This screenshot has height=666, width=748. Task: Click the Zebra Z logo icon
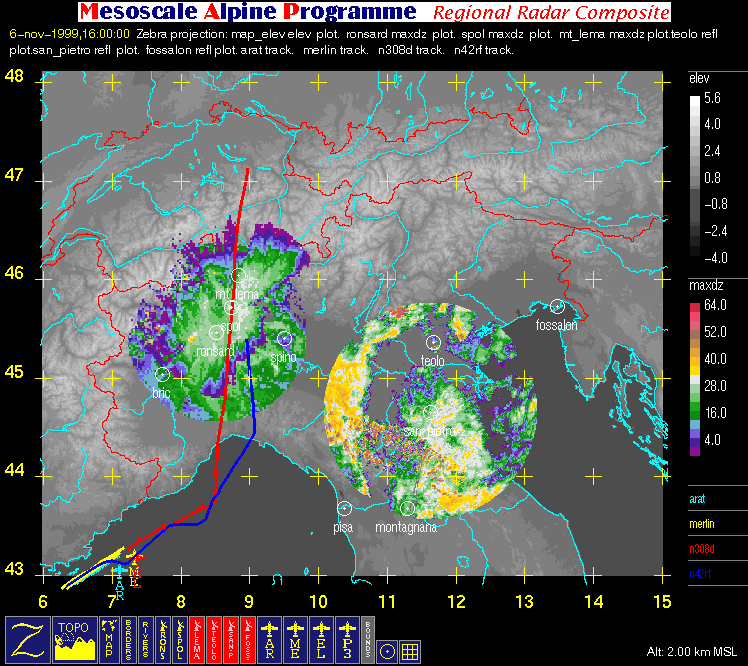28,640
